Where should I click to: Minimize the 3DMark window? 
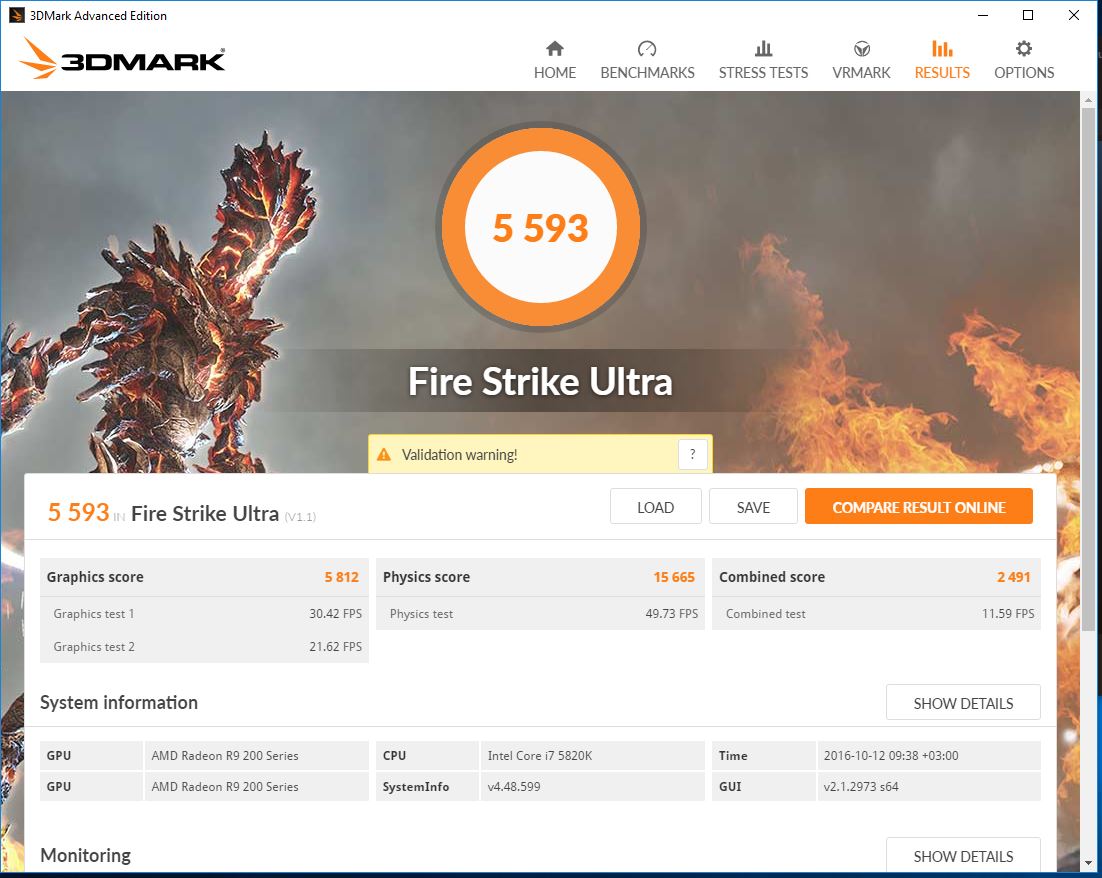[983, 15]
